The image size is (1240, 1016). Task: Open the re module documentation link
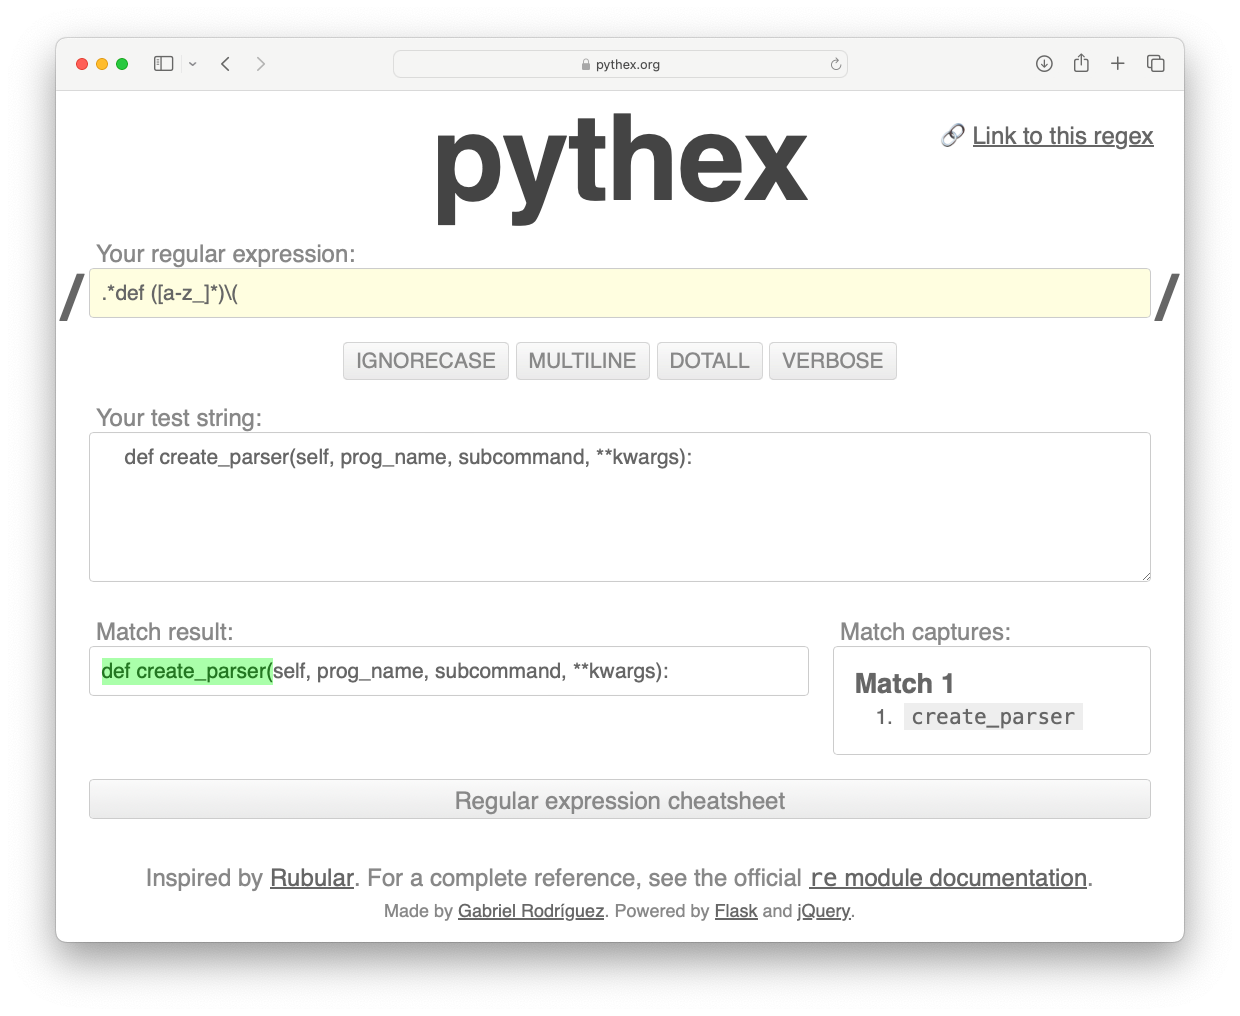pyautogui.click(x=948, y=878)
